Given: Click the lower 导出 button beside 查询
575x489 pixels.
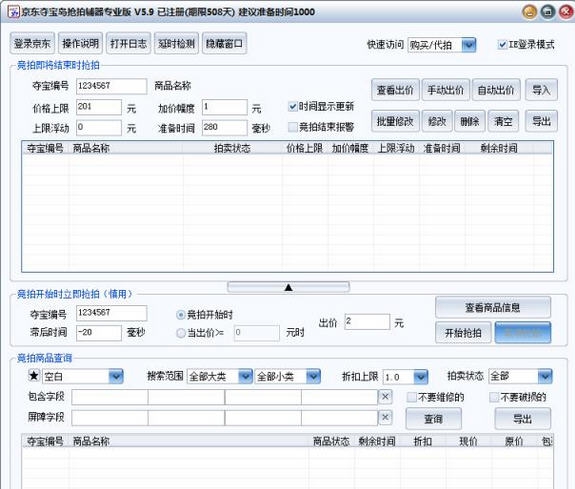Looking at the screenshot, I should click(523, 419).
